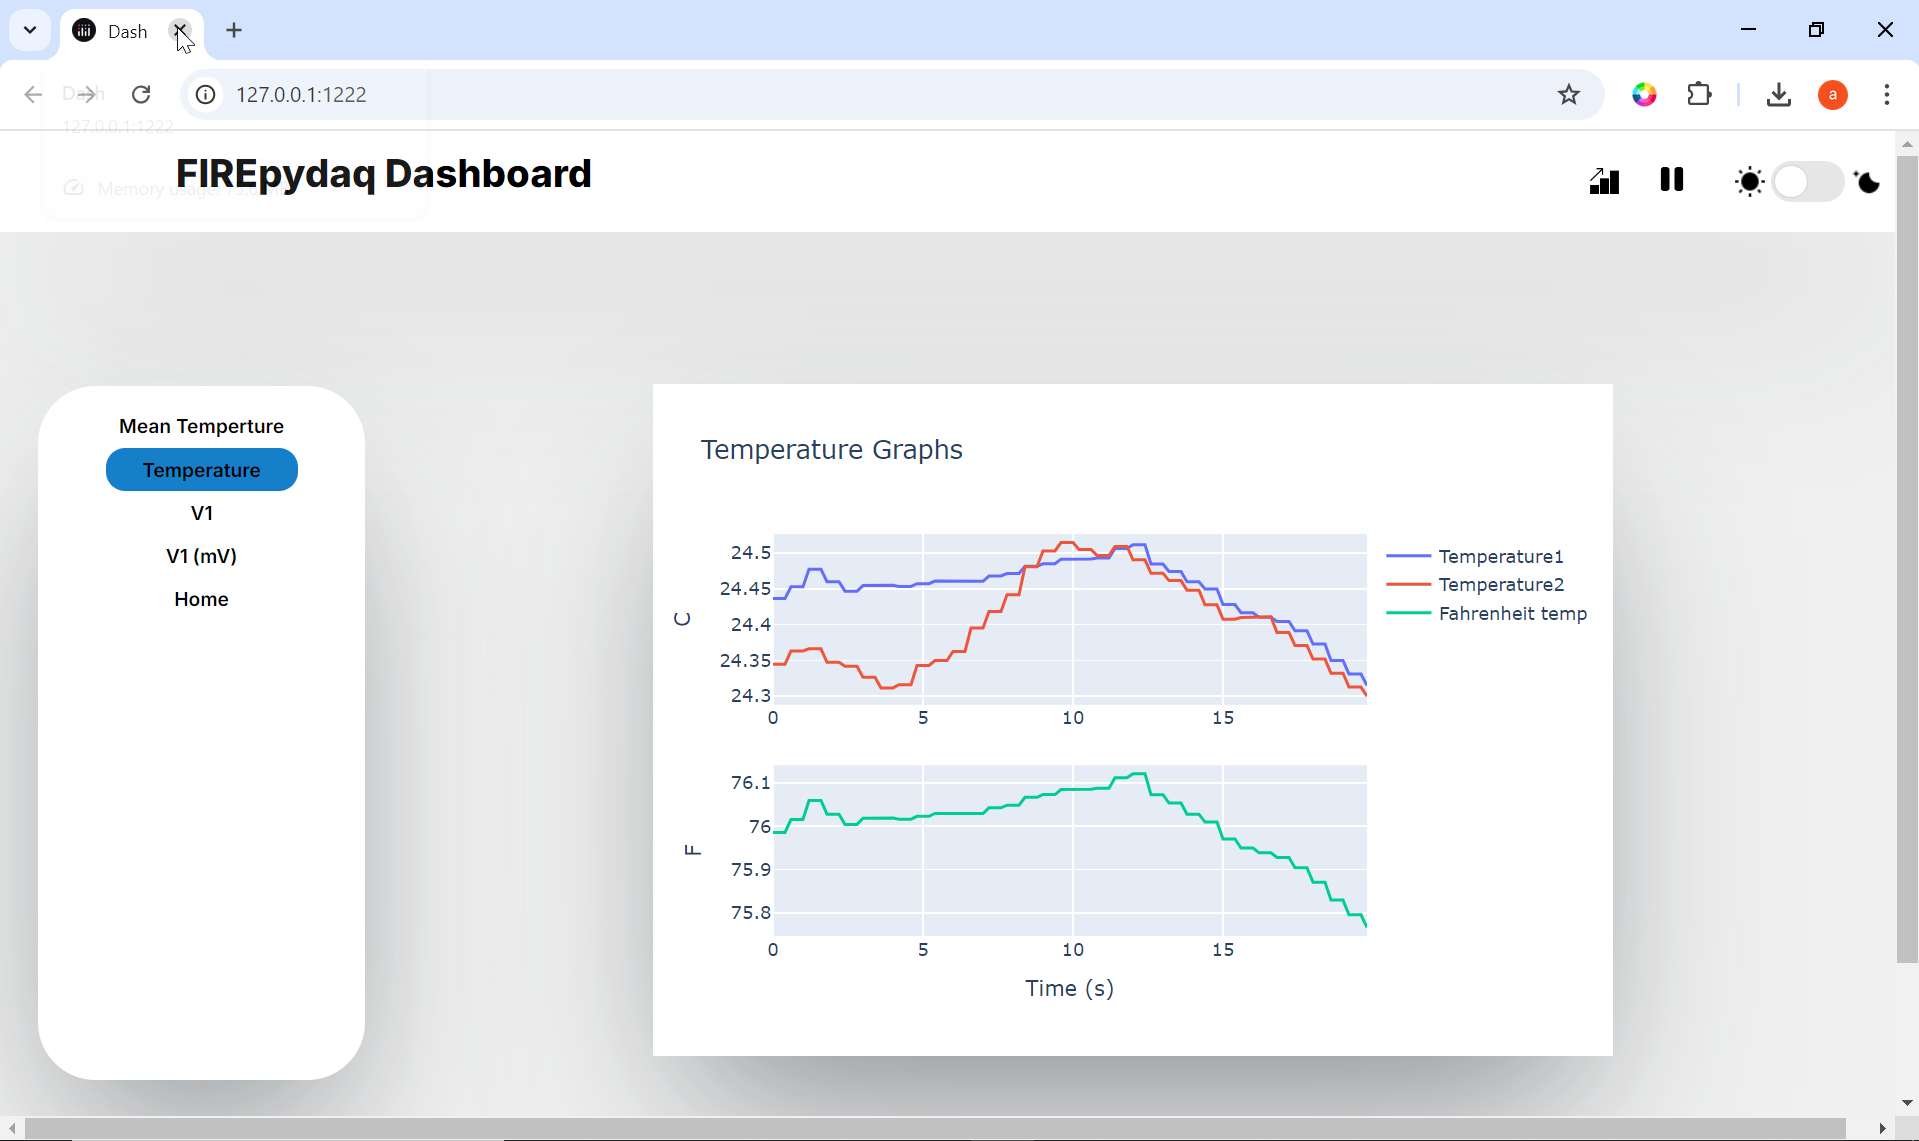
Task: Click the Temperature Graphs chart title
Action: point(832,450)
